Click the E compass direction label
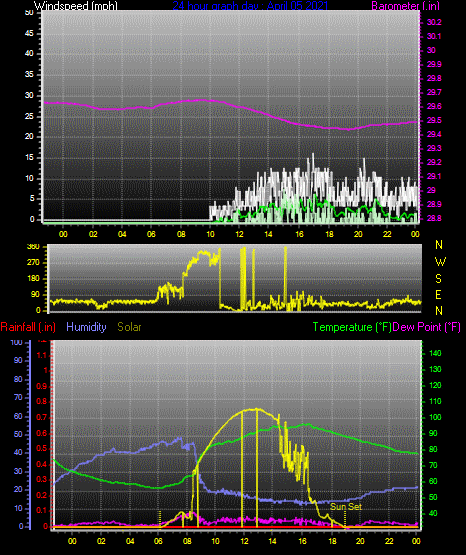Viewport: 466px width, 555px height. (438, 294)
